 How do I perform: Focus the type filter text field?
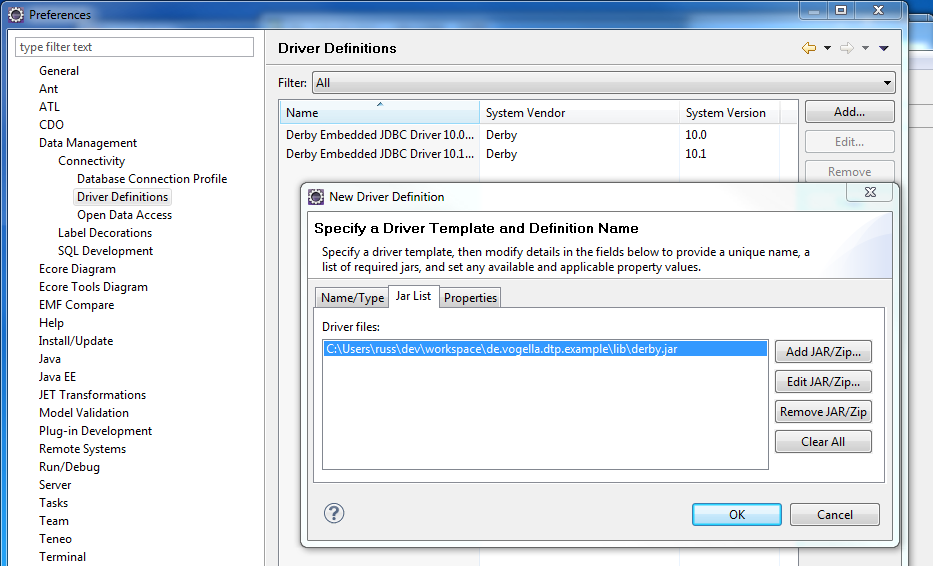pyautogui.click(x=135, y=47)
